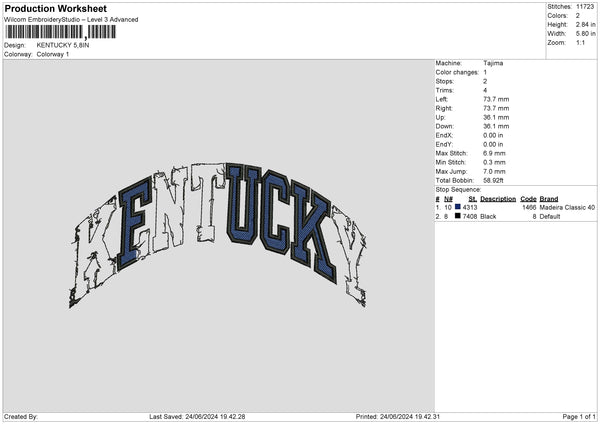The width and height of the screenshot is (600, 424).
Task: Click the Max Jump value 7.0 mm
Action: click(494, 171)
